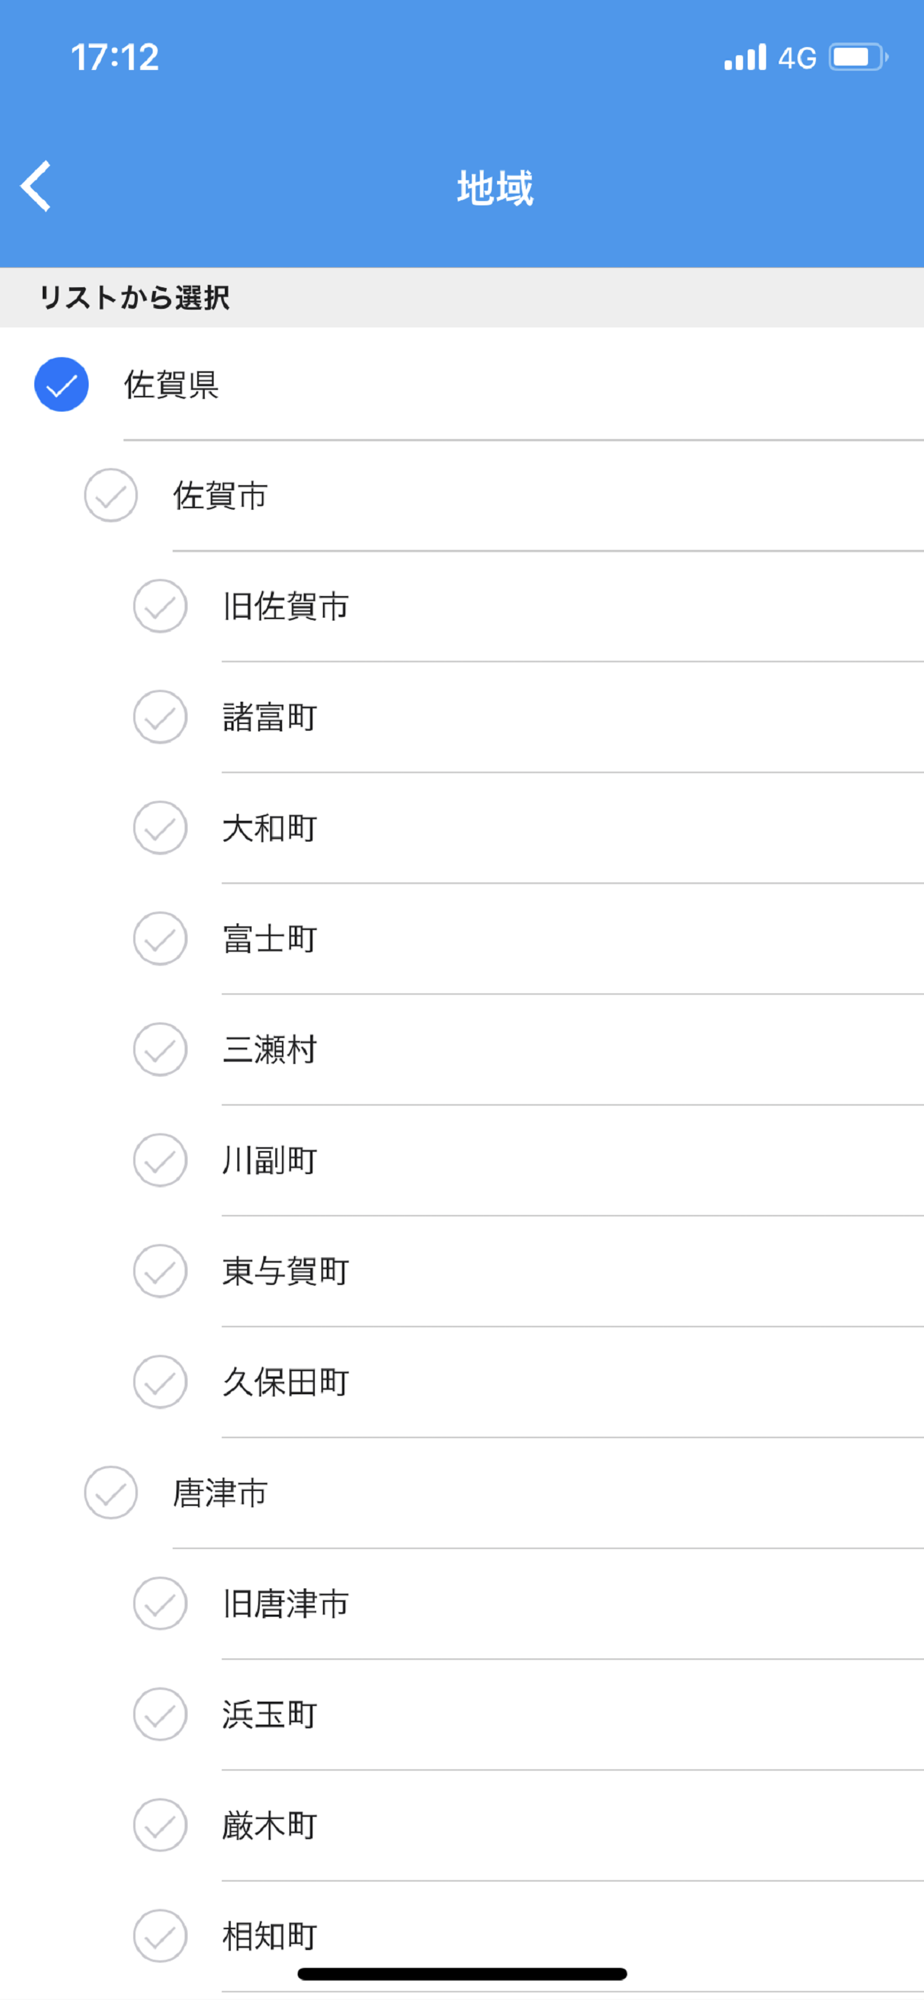Tap the 佐賀県 prefecture label
924x2000 pixels.
tap(171, 385)
